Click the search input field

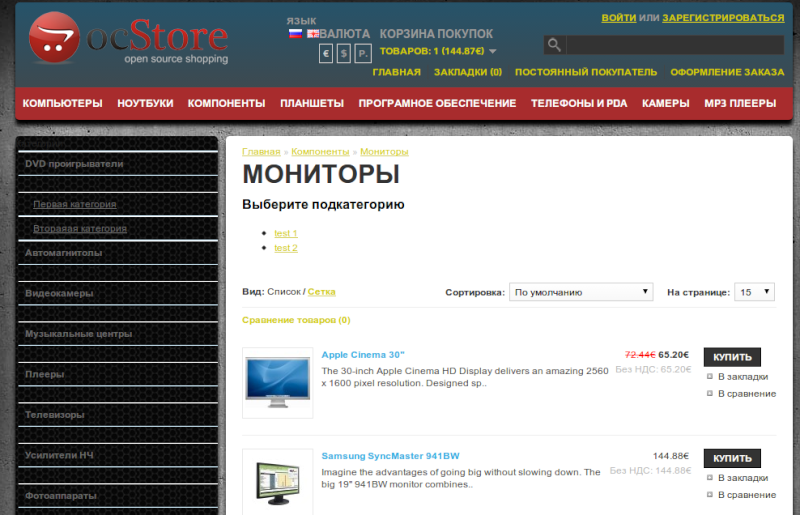[675, 45]
